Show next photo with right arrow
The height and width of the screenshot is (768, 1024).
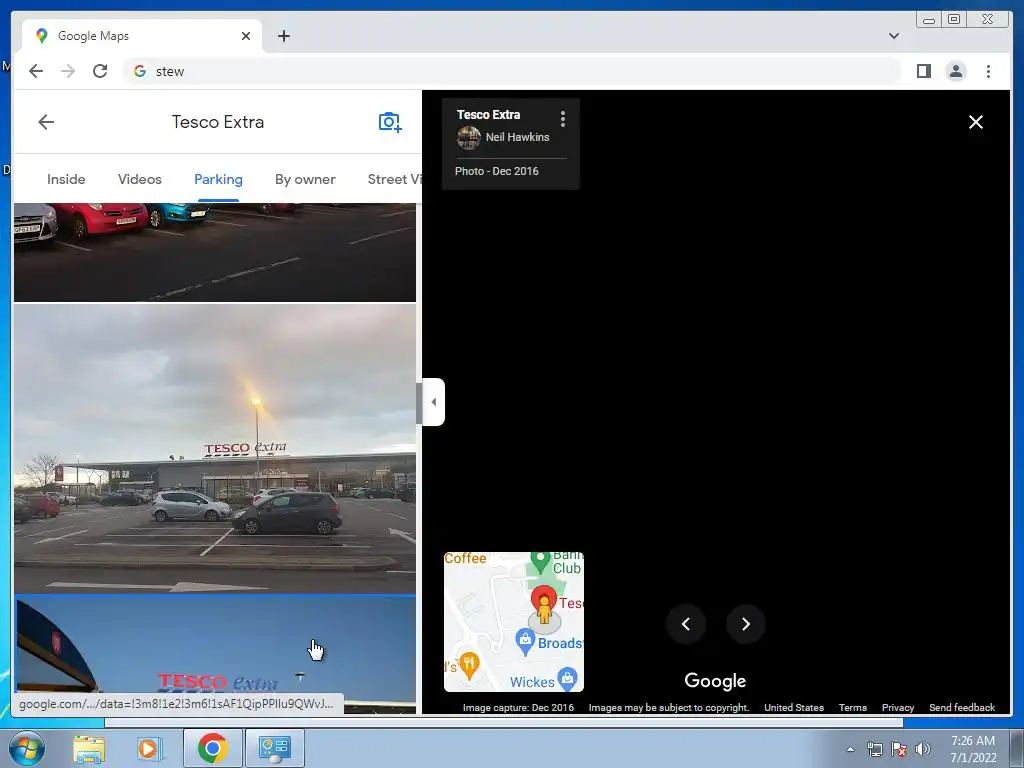coord(746,624)
